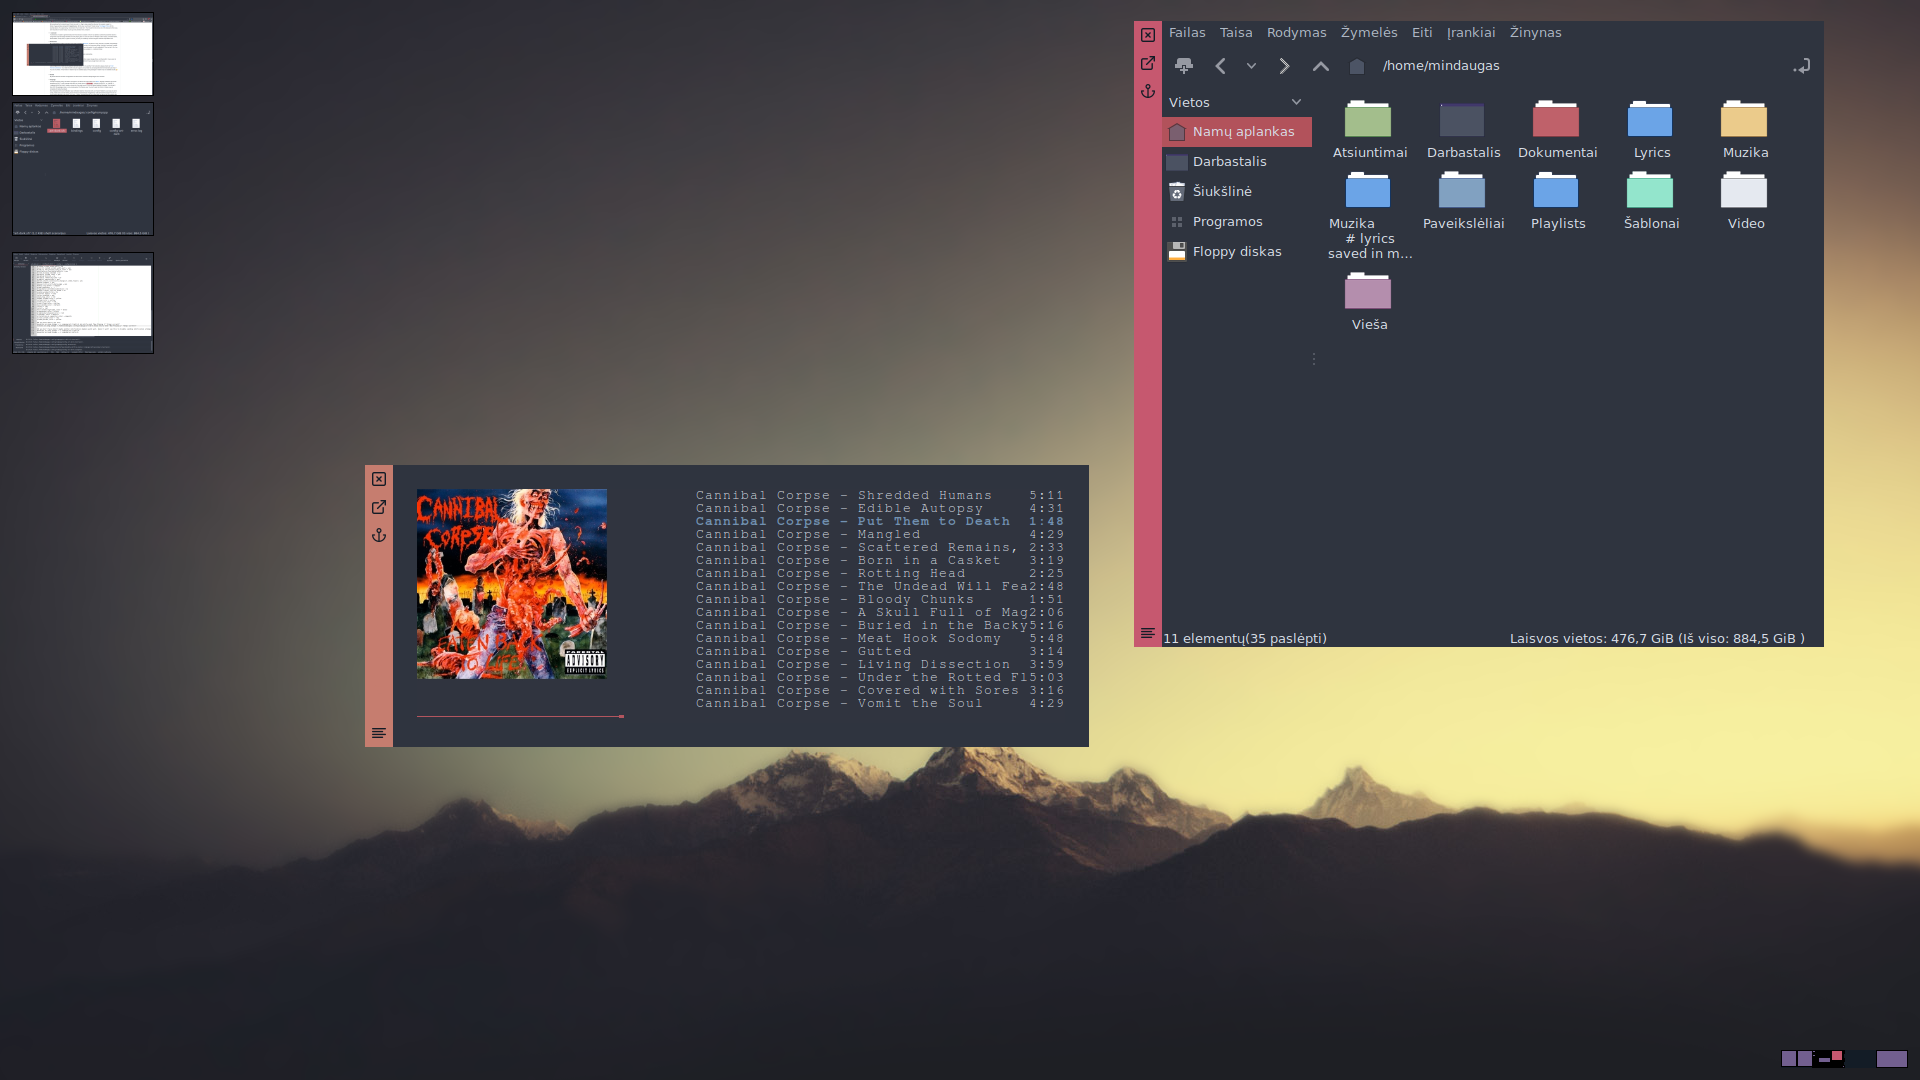The width and height of the screenshot is (1920, 1080).
Task: Go up to parent folder icon
Action: click(x=1321, y=66)
